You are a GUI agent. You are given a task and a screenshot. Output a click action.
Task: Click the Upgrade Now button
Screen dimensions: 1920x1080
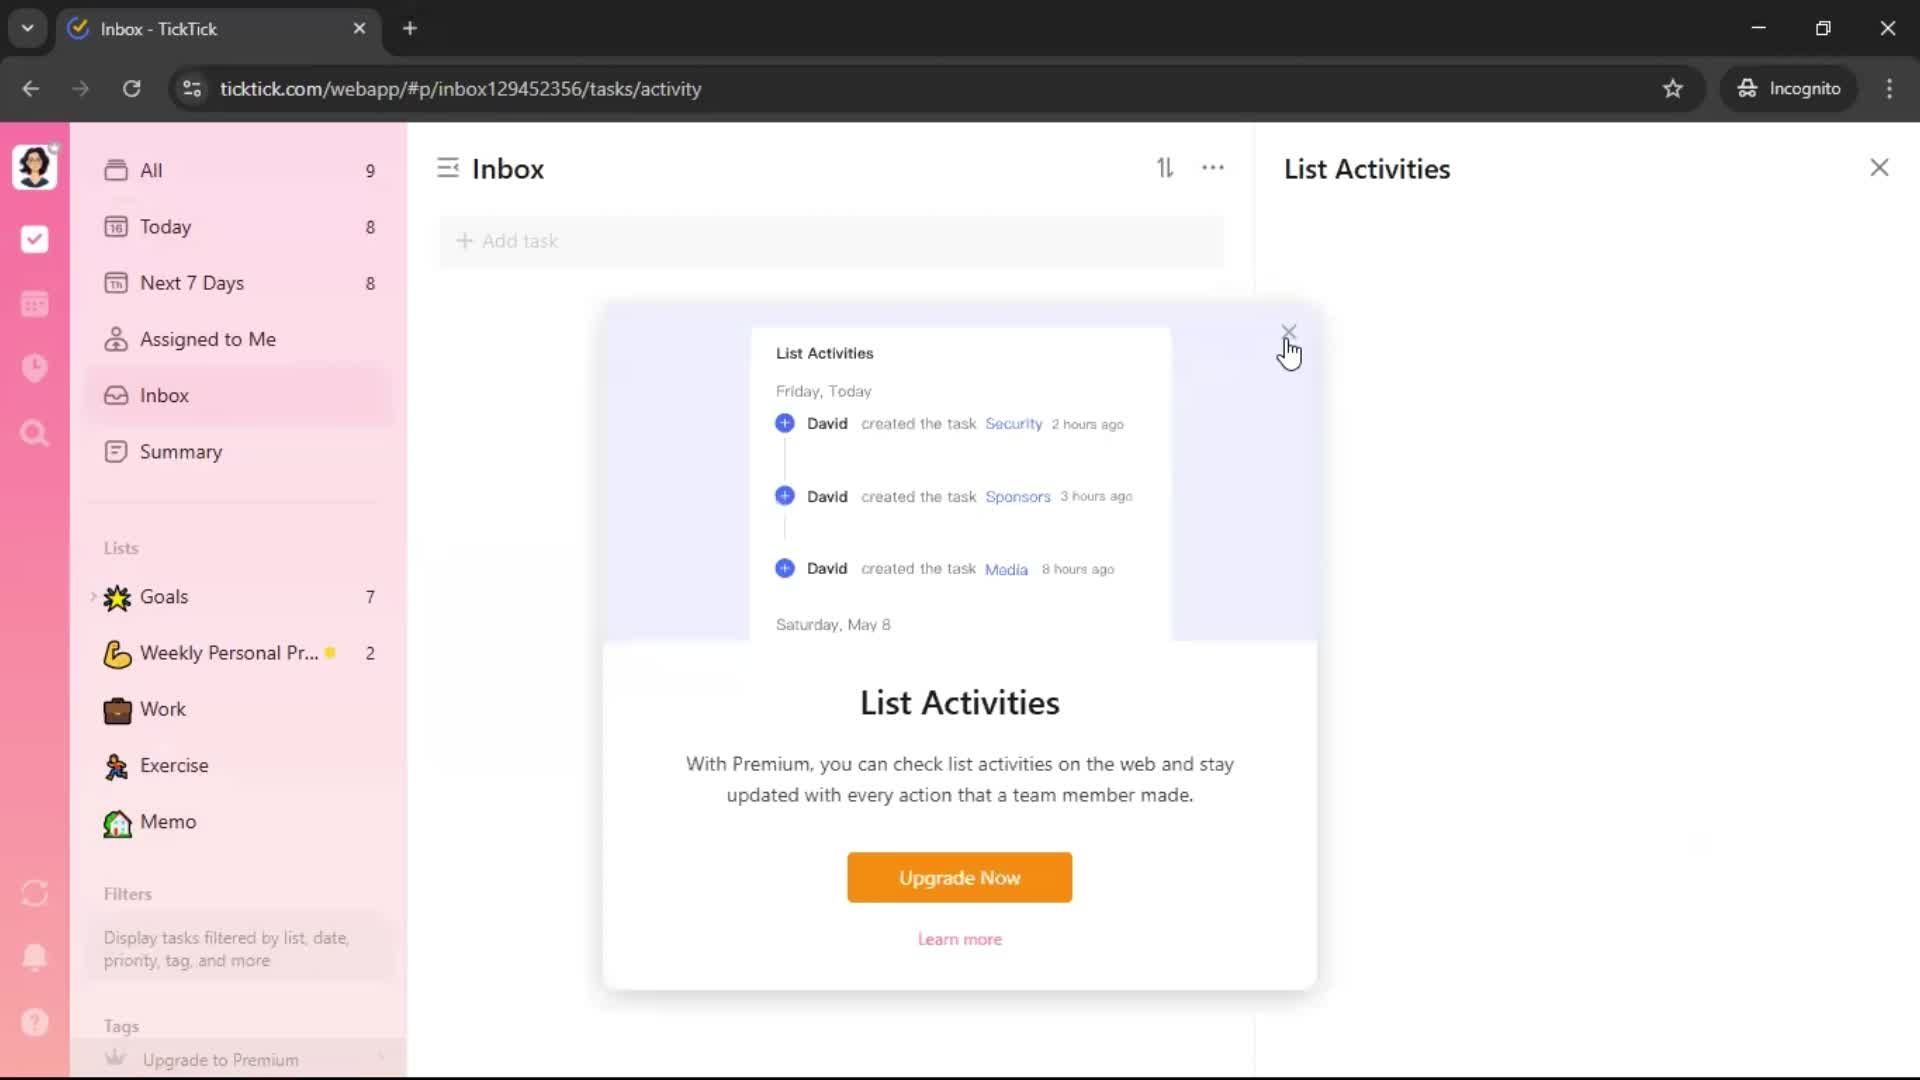959,877
